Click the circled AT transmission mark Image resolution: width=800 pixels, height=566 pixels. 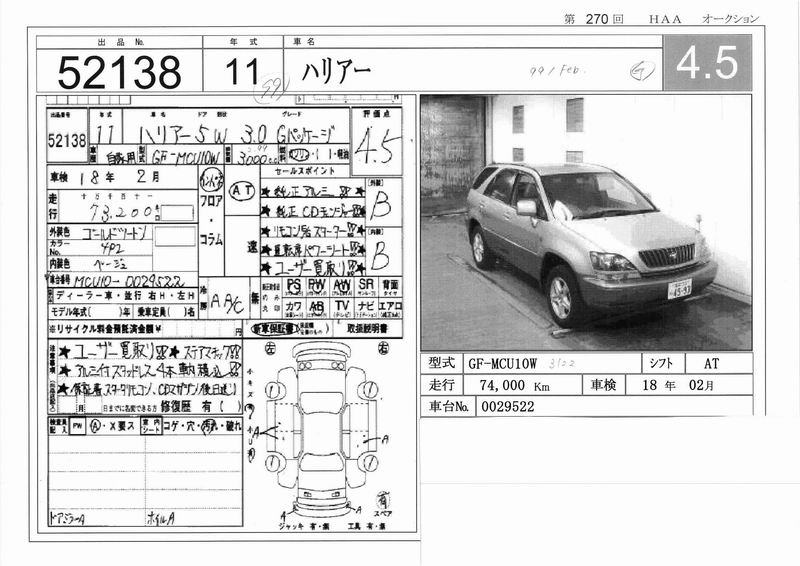click(x=242, y=190)
